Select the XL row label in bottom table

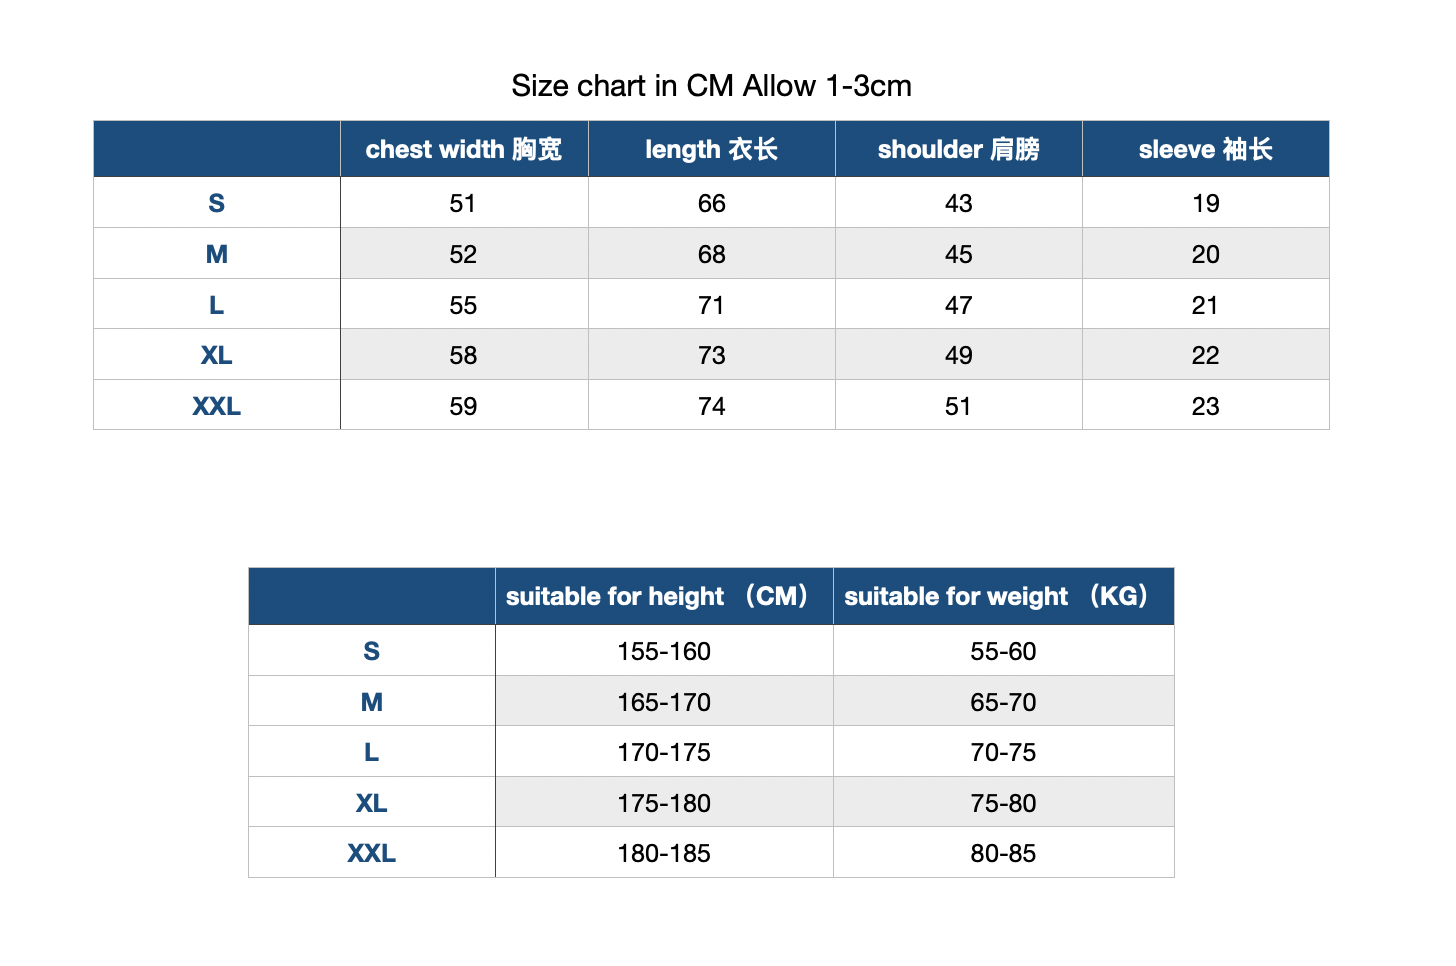click(372, 802)
